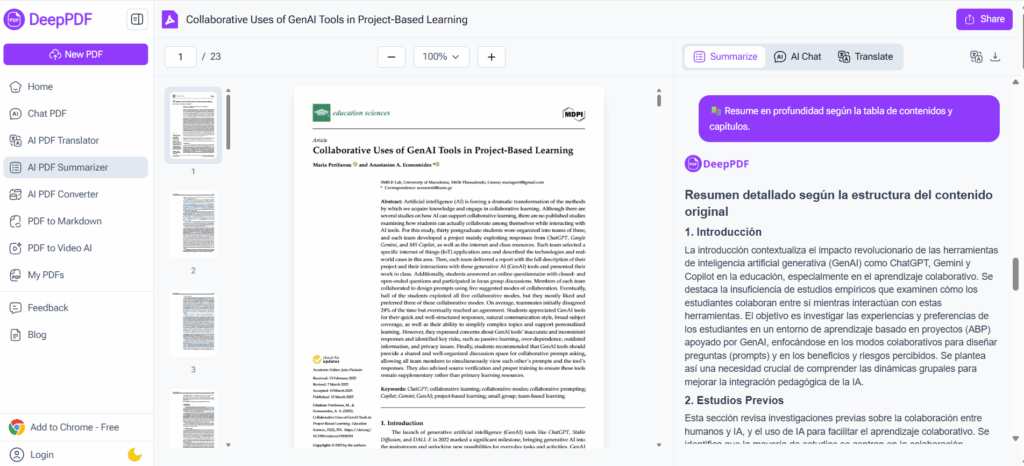Click 'Resumen detallado según la estructura' heading
This screenshot has height=466, width=1024.
click(839, 203)
